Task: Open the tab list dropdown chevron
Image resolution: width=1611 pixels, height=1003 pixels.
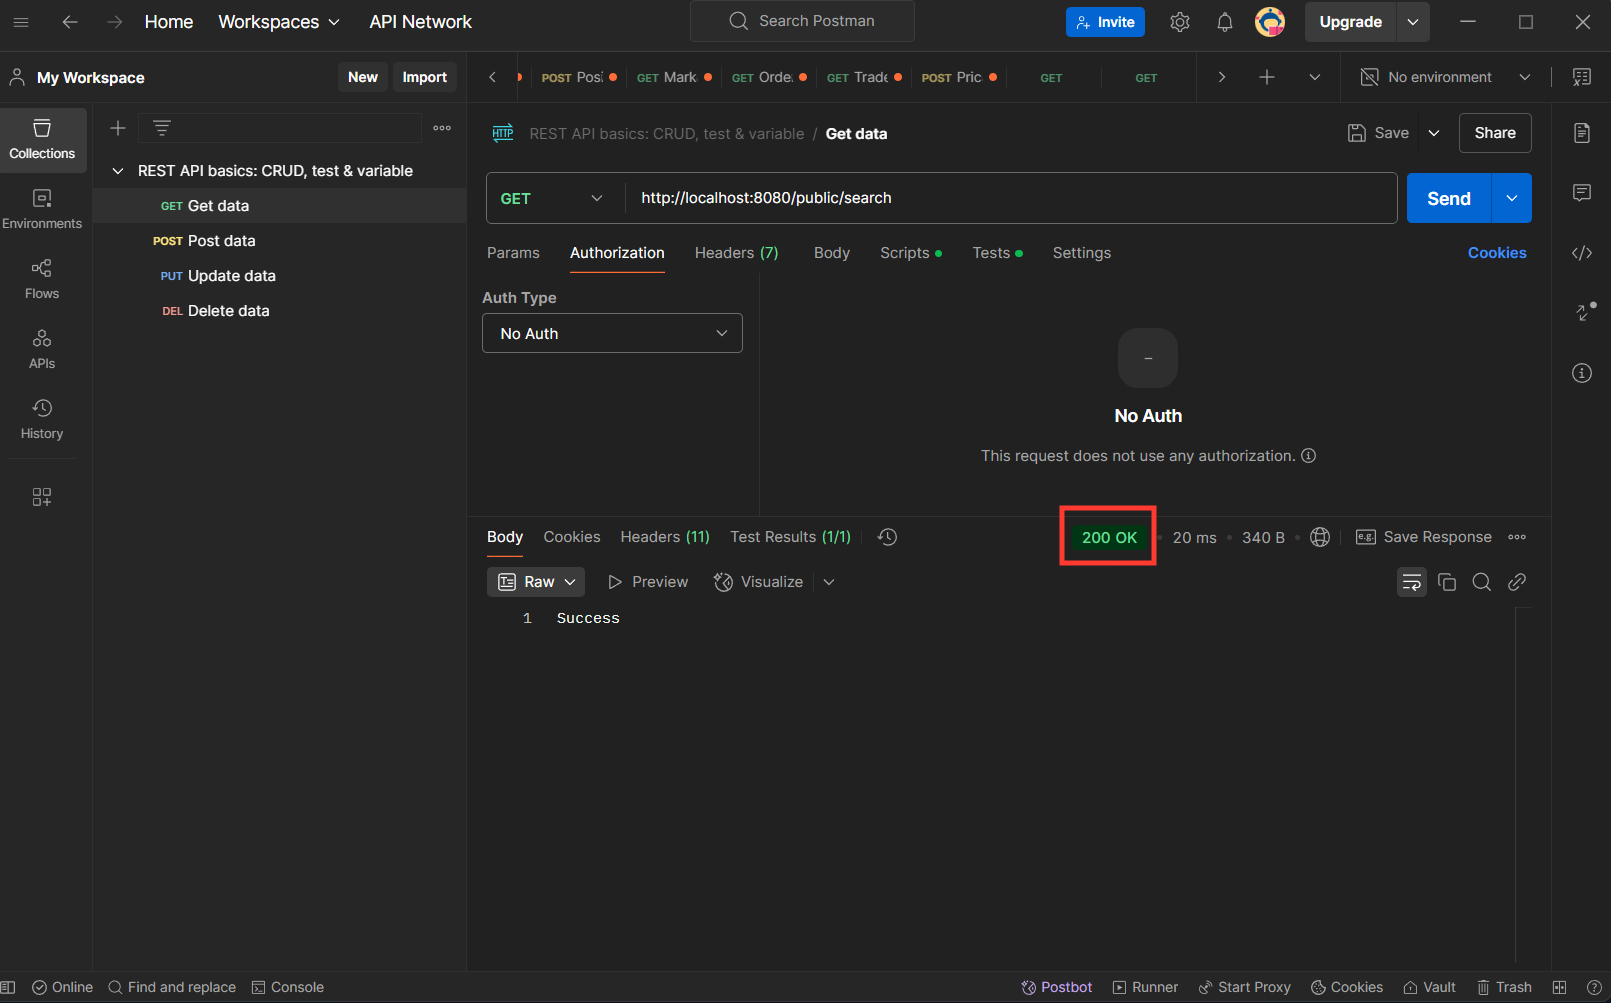Action: tap(1315, 77)
